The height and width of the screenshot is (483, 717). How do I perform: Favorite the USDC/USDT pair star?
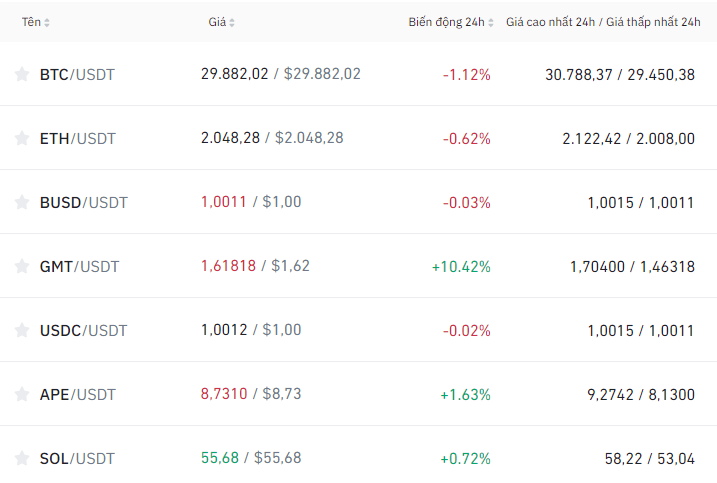(21, 330)
